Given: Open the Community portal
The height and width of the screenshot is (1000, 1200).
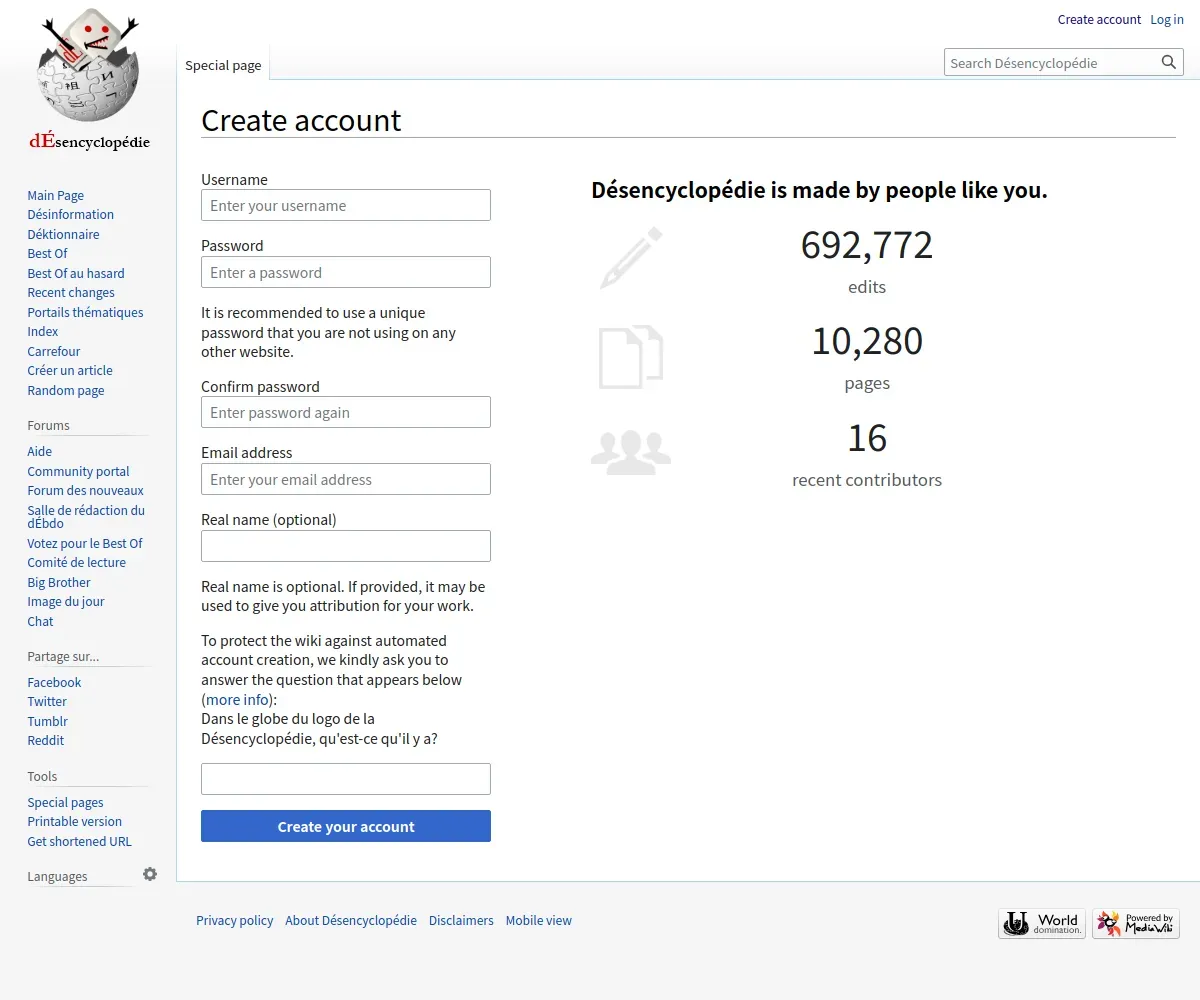Looking at the screenshot, I should coord(78,471).
